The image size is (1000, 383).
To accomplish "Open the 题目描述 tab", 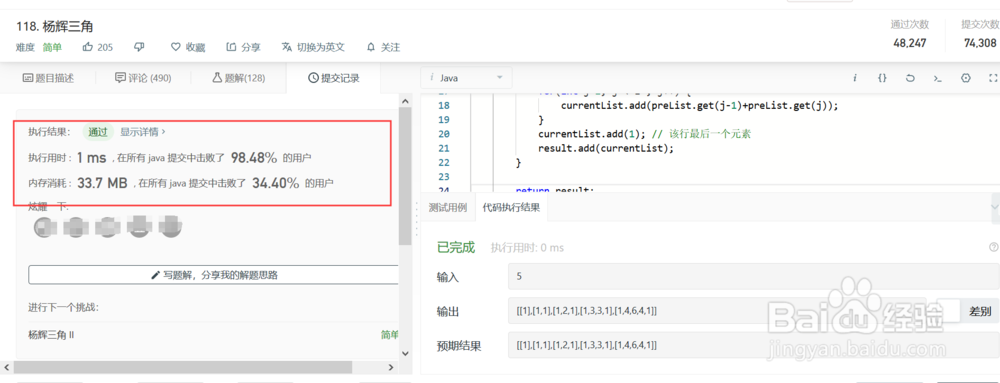I will (48, 78).
